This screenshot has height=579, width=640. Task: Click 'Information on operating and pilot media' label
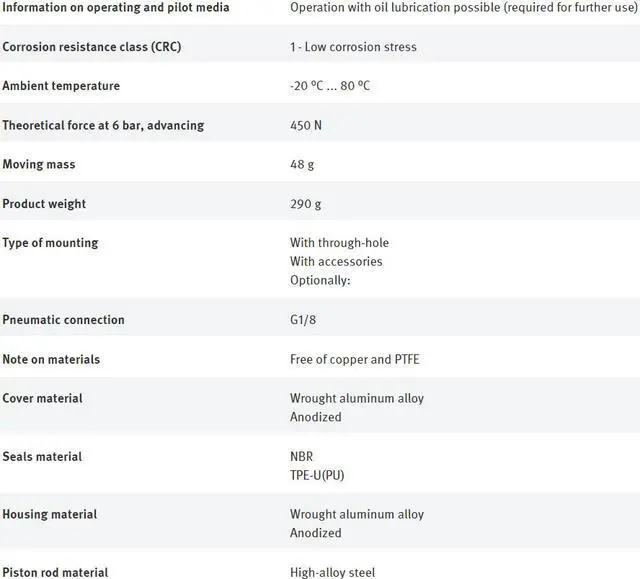coord(116,7)
